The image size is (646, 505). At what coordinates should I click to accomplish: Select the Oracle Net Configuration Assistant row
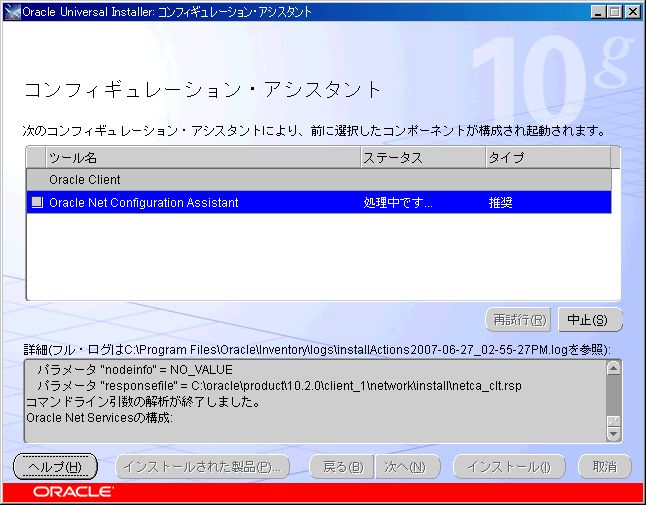point(319,202)
